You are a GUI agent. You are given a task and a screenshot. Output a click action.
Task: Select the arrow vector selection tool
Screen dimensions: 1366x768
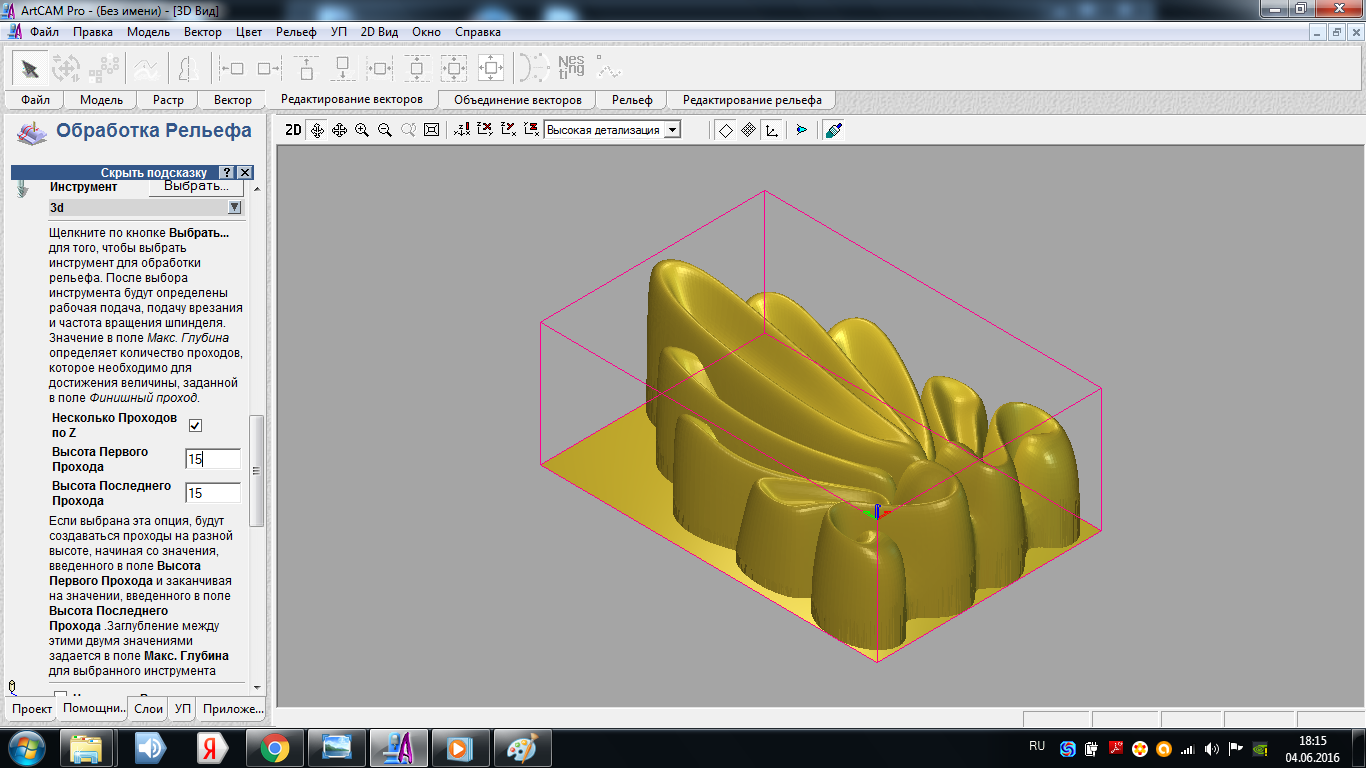point(30,68)
